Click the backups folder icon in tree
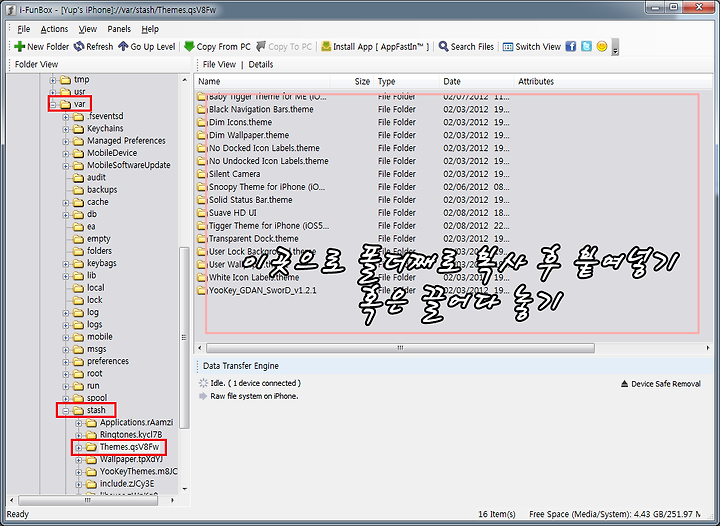This screenshot has width=720, height=526. click(x=79, y=190)
